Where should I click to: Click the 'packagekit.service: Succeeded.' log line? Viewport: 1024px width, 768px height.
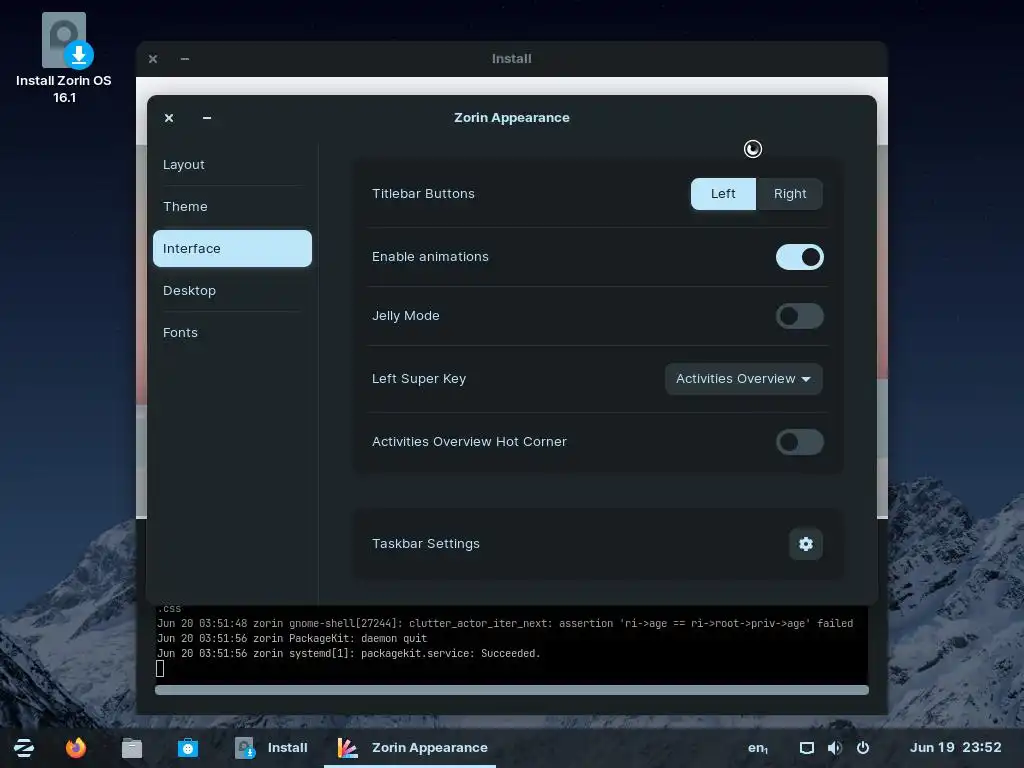(349, 654)
